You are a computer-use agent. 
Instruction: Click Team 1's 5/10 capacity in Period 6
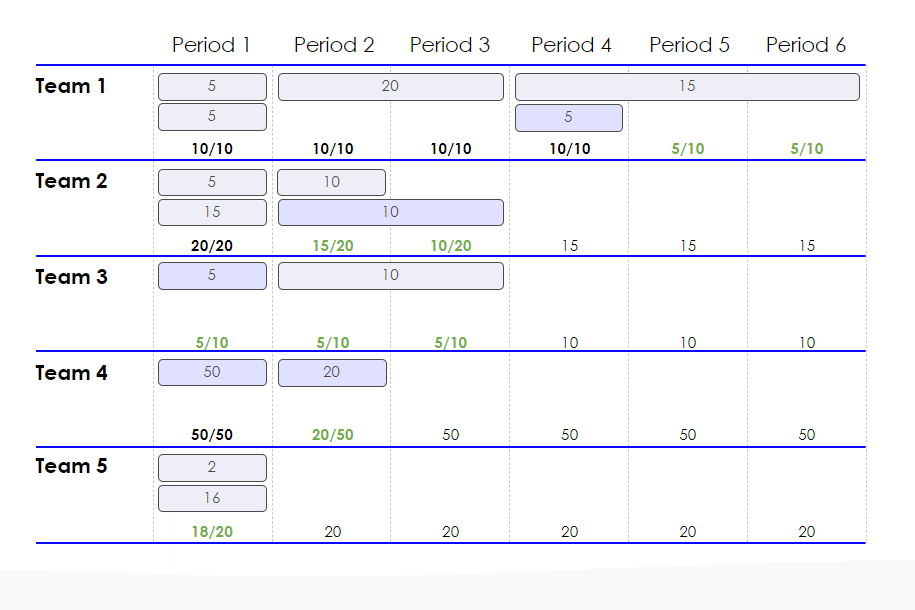click(806, 149)
